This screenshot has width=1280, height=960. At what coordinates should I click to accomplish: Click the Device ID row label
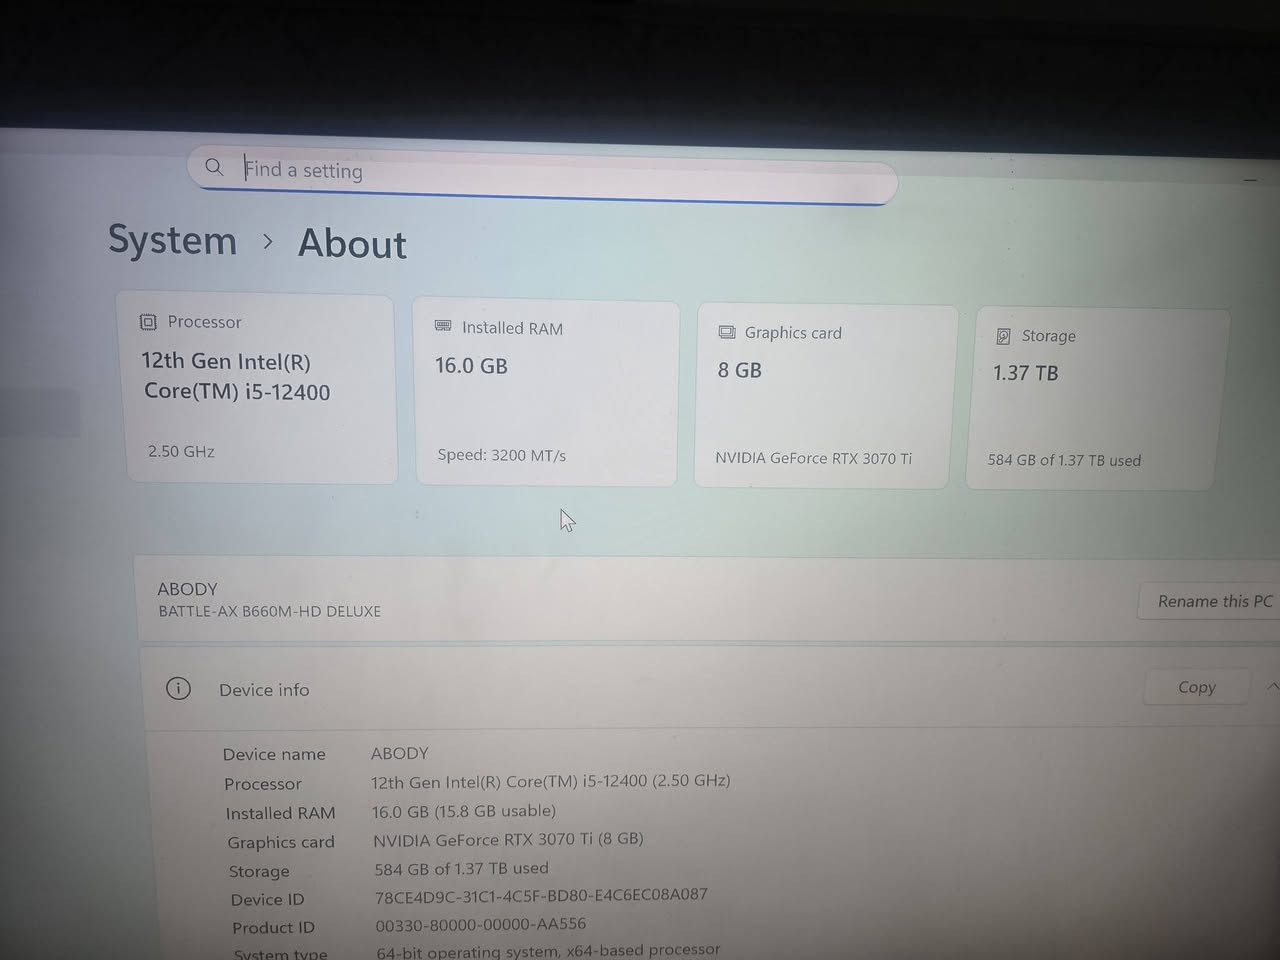tap(267, 899)
